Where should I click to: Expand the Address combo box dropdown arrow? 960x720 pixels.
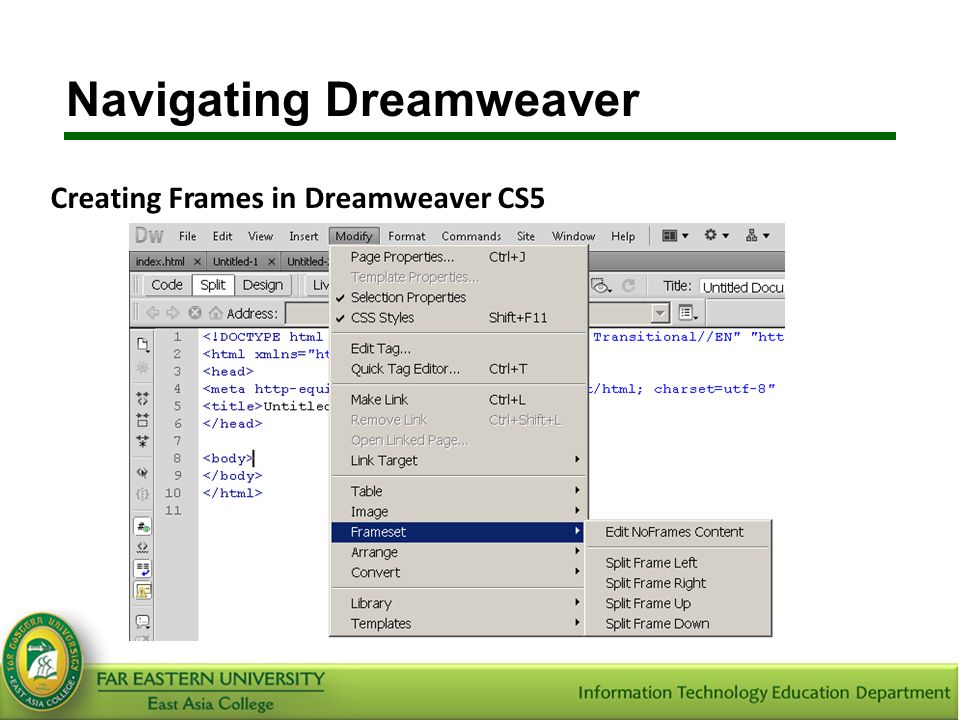point(659,313)
